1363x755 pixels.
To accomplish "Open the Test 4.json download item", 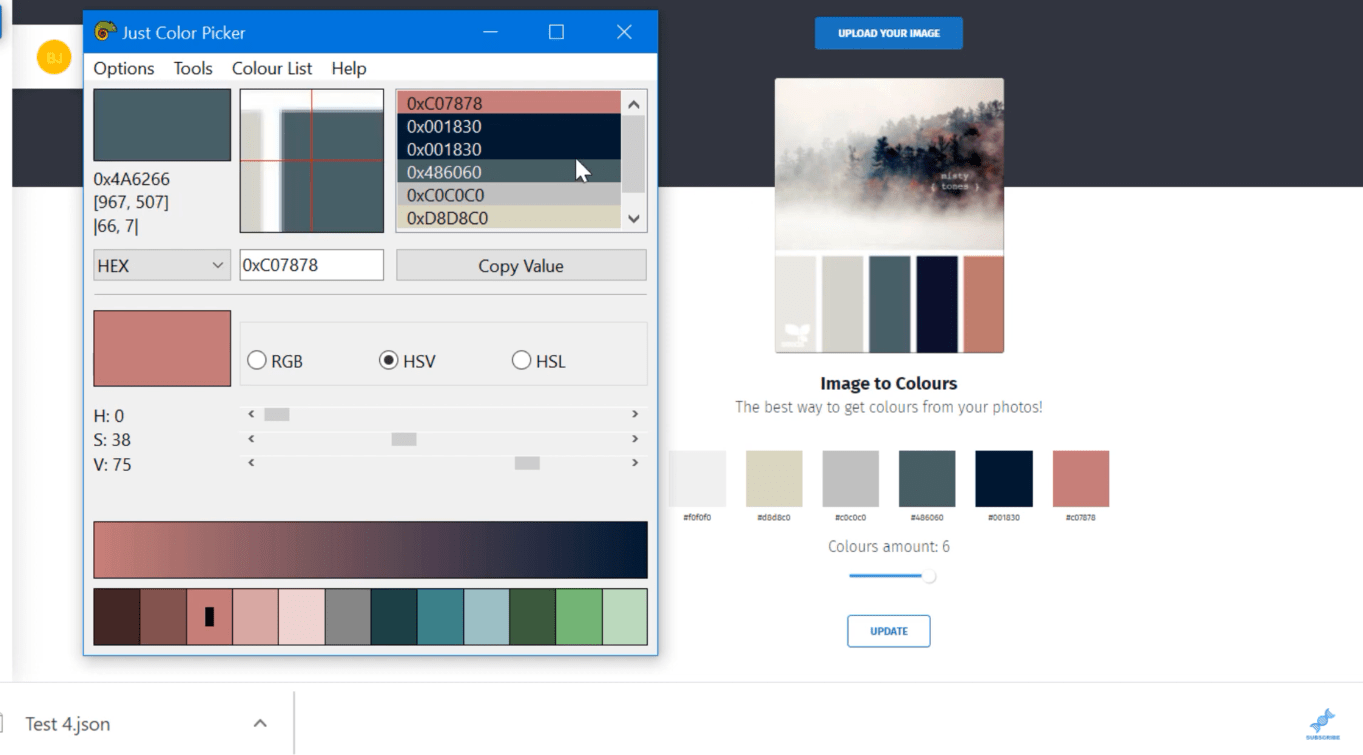I will tap(67, 724).
